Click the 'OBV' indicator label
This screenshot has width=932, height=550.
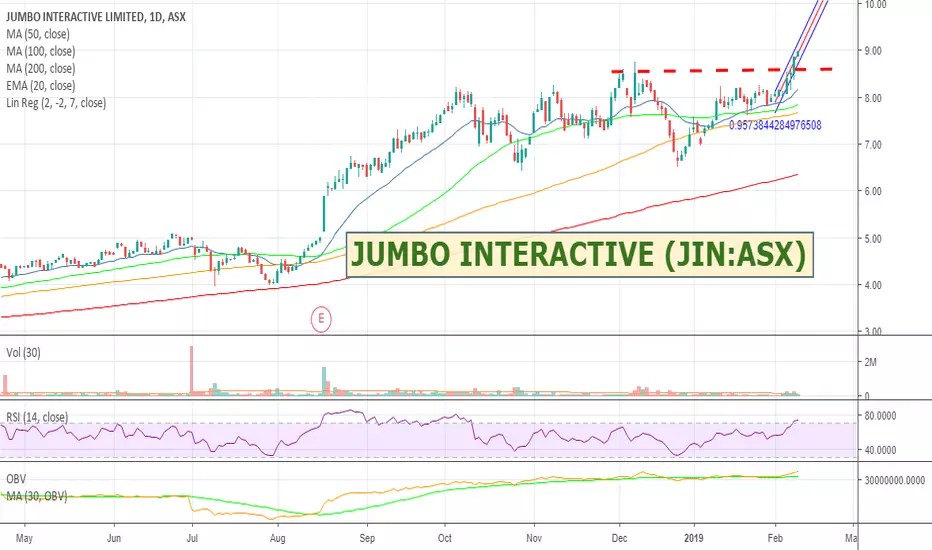(x=16, y=479)
